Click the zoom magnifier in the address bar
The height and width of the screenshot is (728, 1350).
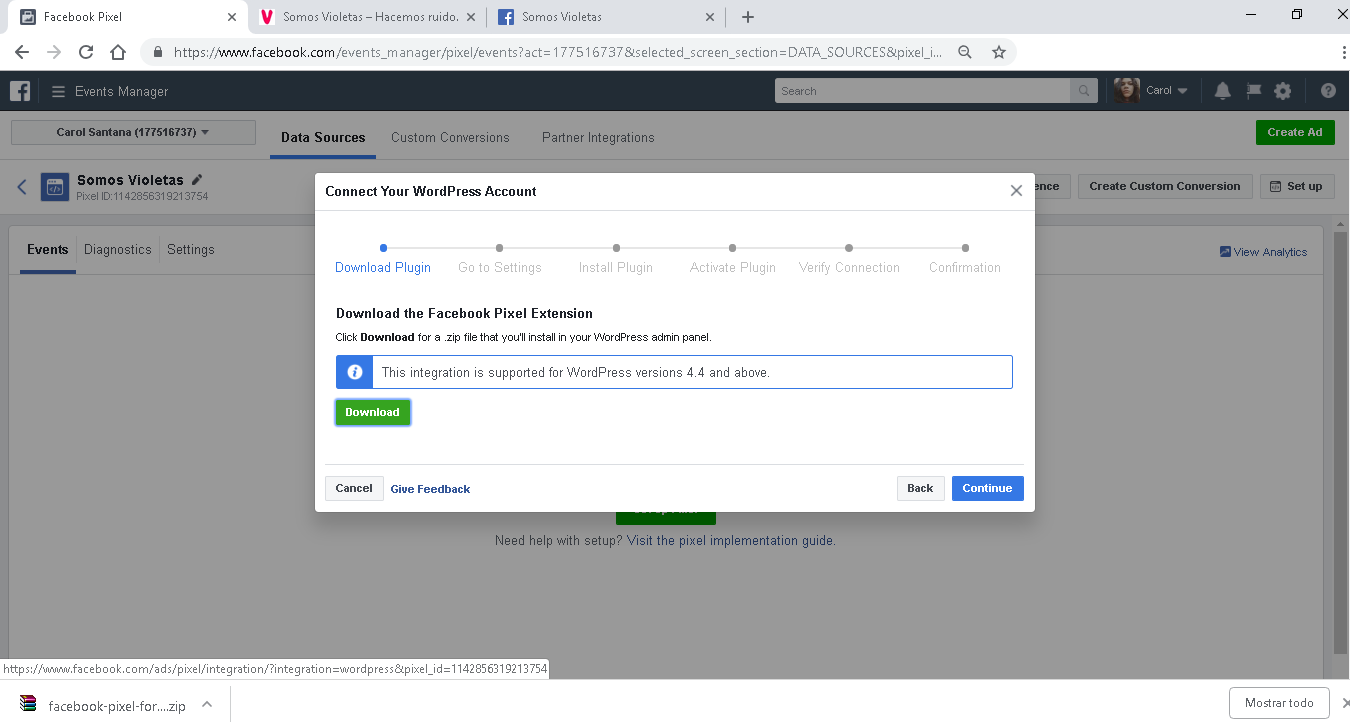point(965,52)
